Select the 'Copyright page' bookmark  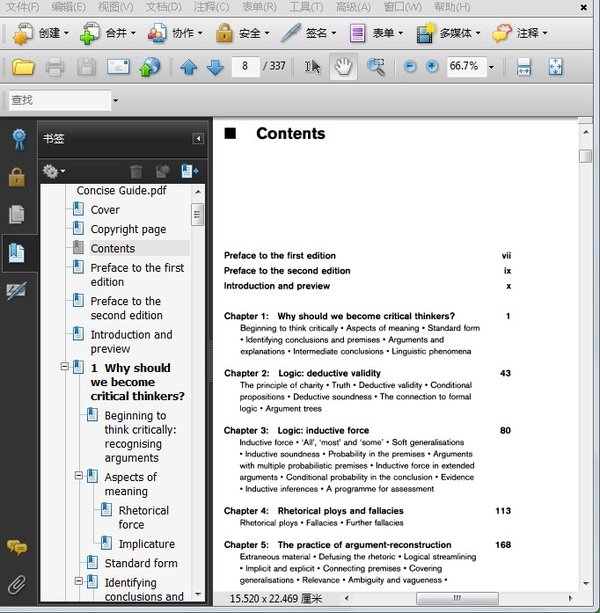click(128, 229)
